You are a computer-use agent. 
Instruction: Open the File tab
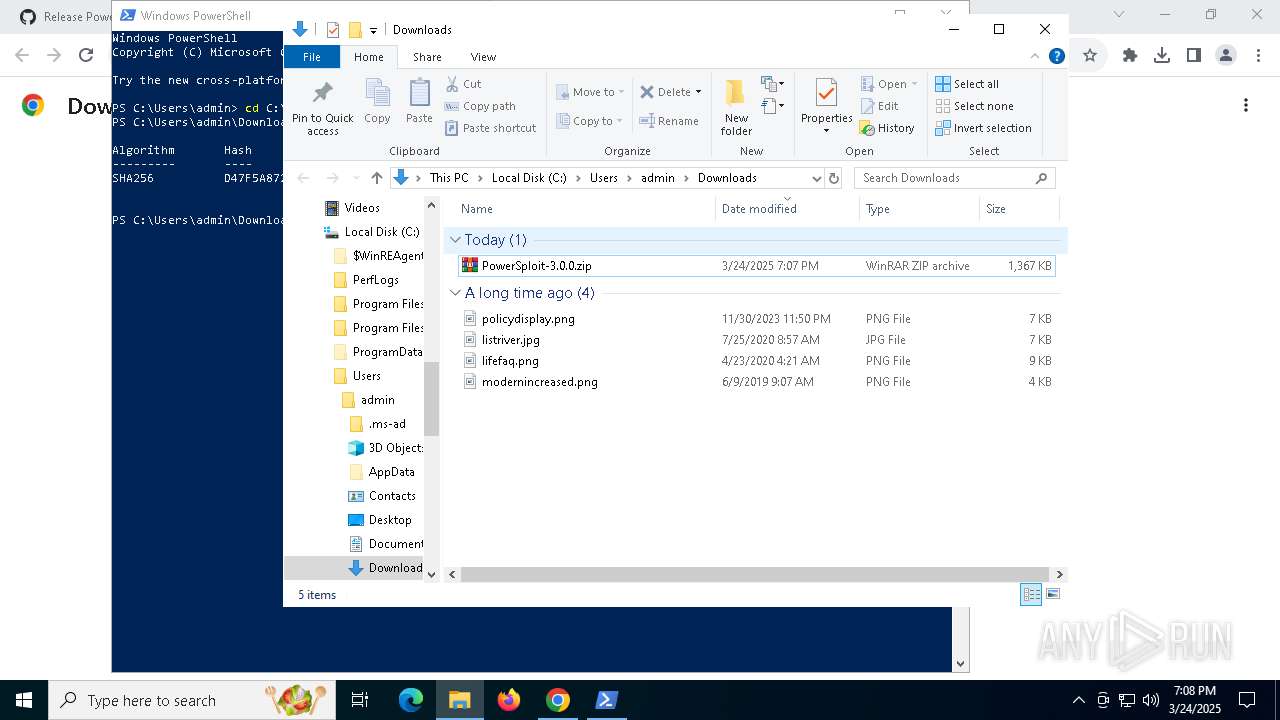tap(312, 57)
